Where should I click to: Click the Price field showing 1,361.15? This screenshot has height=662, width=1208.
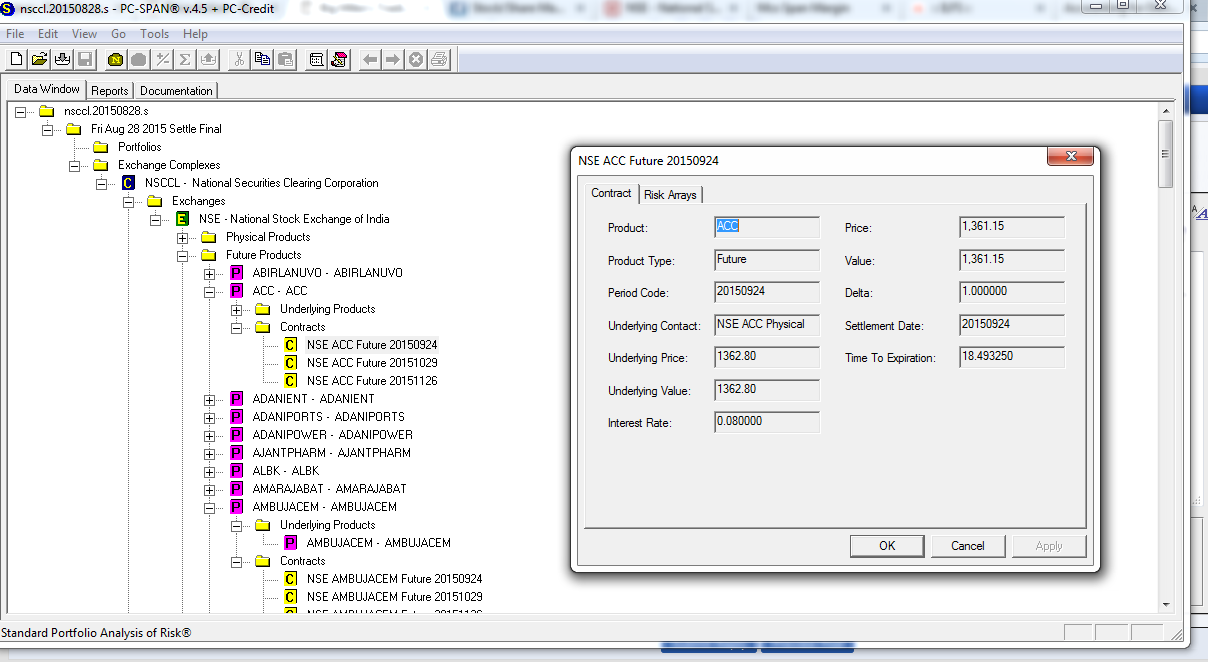(x=1012, y=227)
